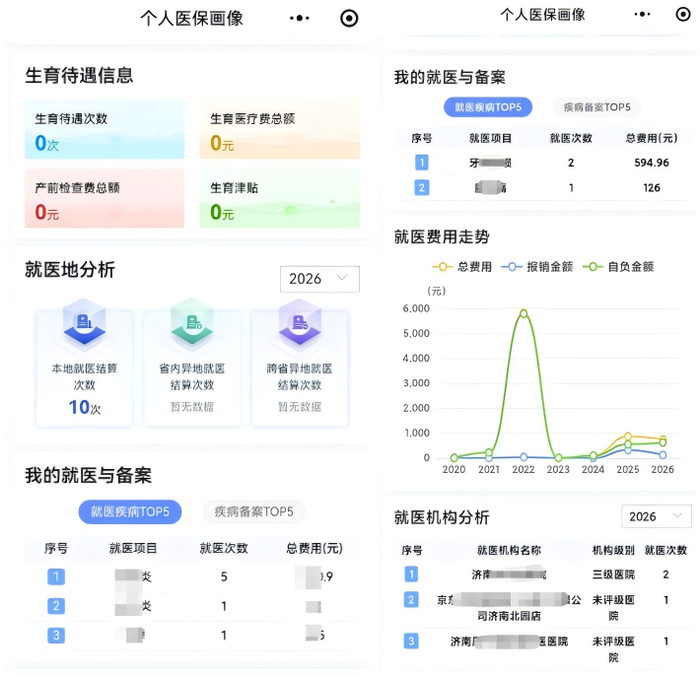Click the 司济南北园店 institution name text
Viewport: 700px width, 675px height.
point(509,617)
